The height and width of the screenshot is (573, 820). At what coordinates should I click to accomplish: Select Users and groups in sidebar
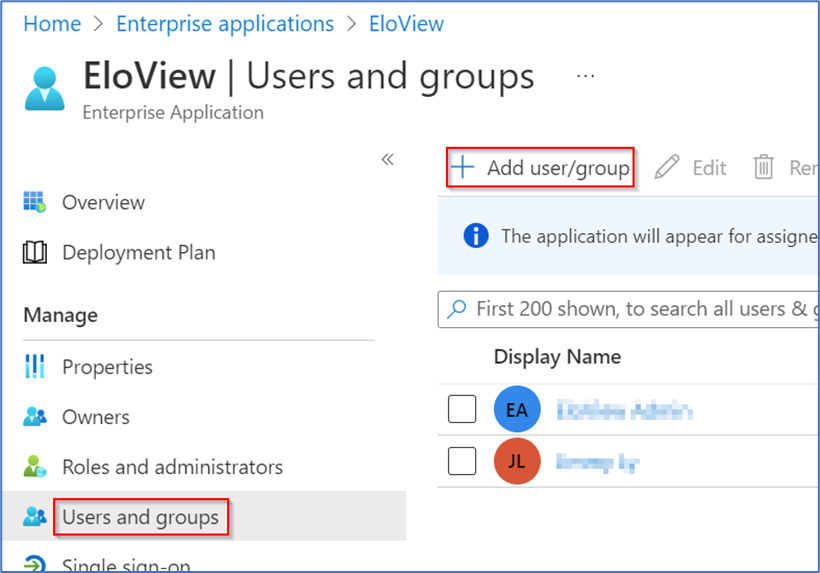pos(141,517)
